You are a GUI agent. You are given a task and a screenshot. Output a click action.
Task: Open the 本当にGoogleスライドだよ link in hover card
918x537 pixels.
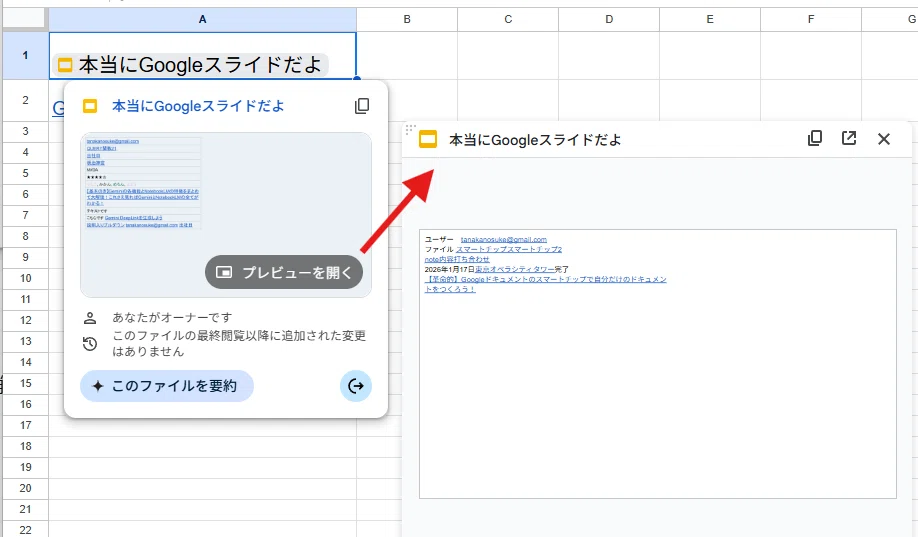pos(198,106)
